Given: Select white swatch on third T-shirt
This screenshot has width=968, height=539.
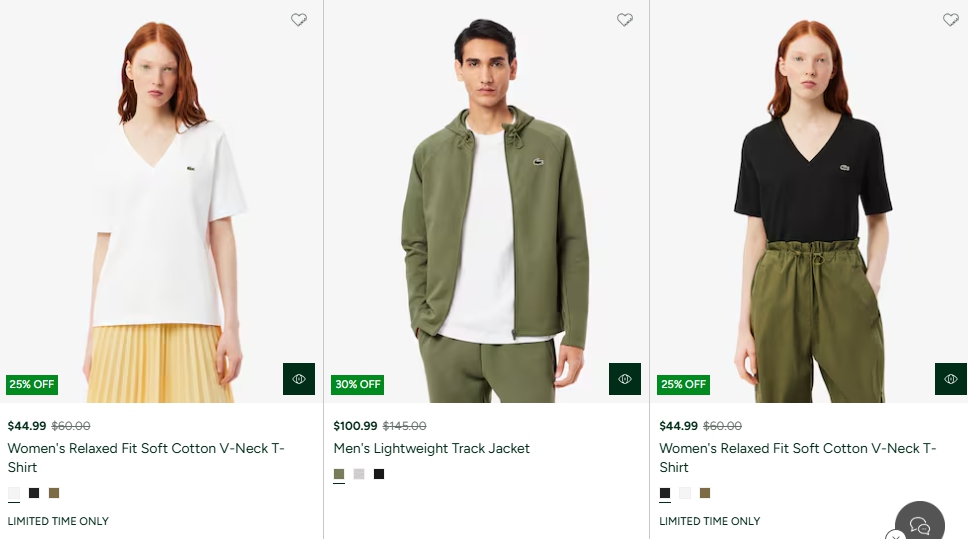Looking at the screenshot, I should 685,493.
